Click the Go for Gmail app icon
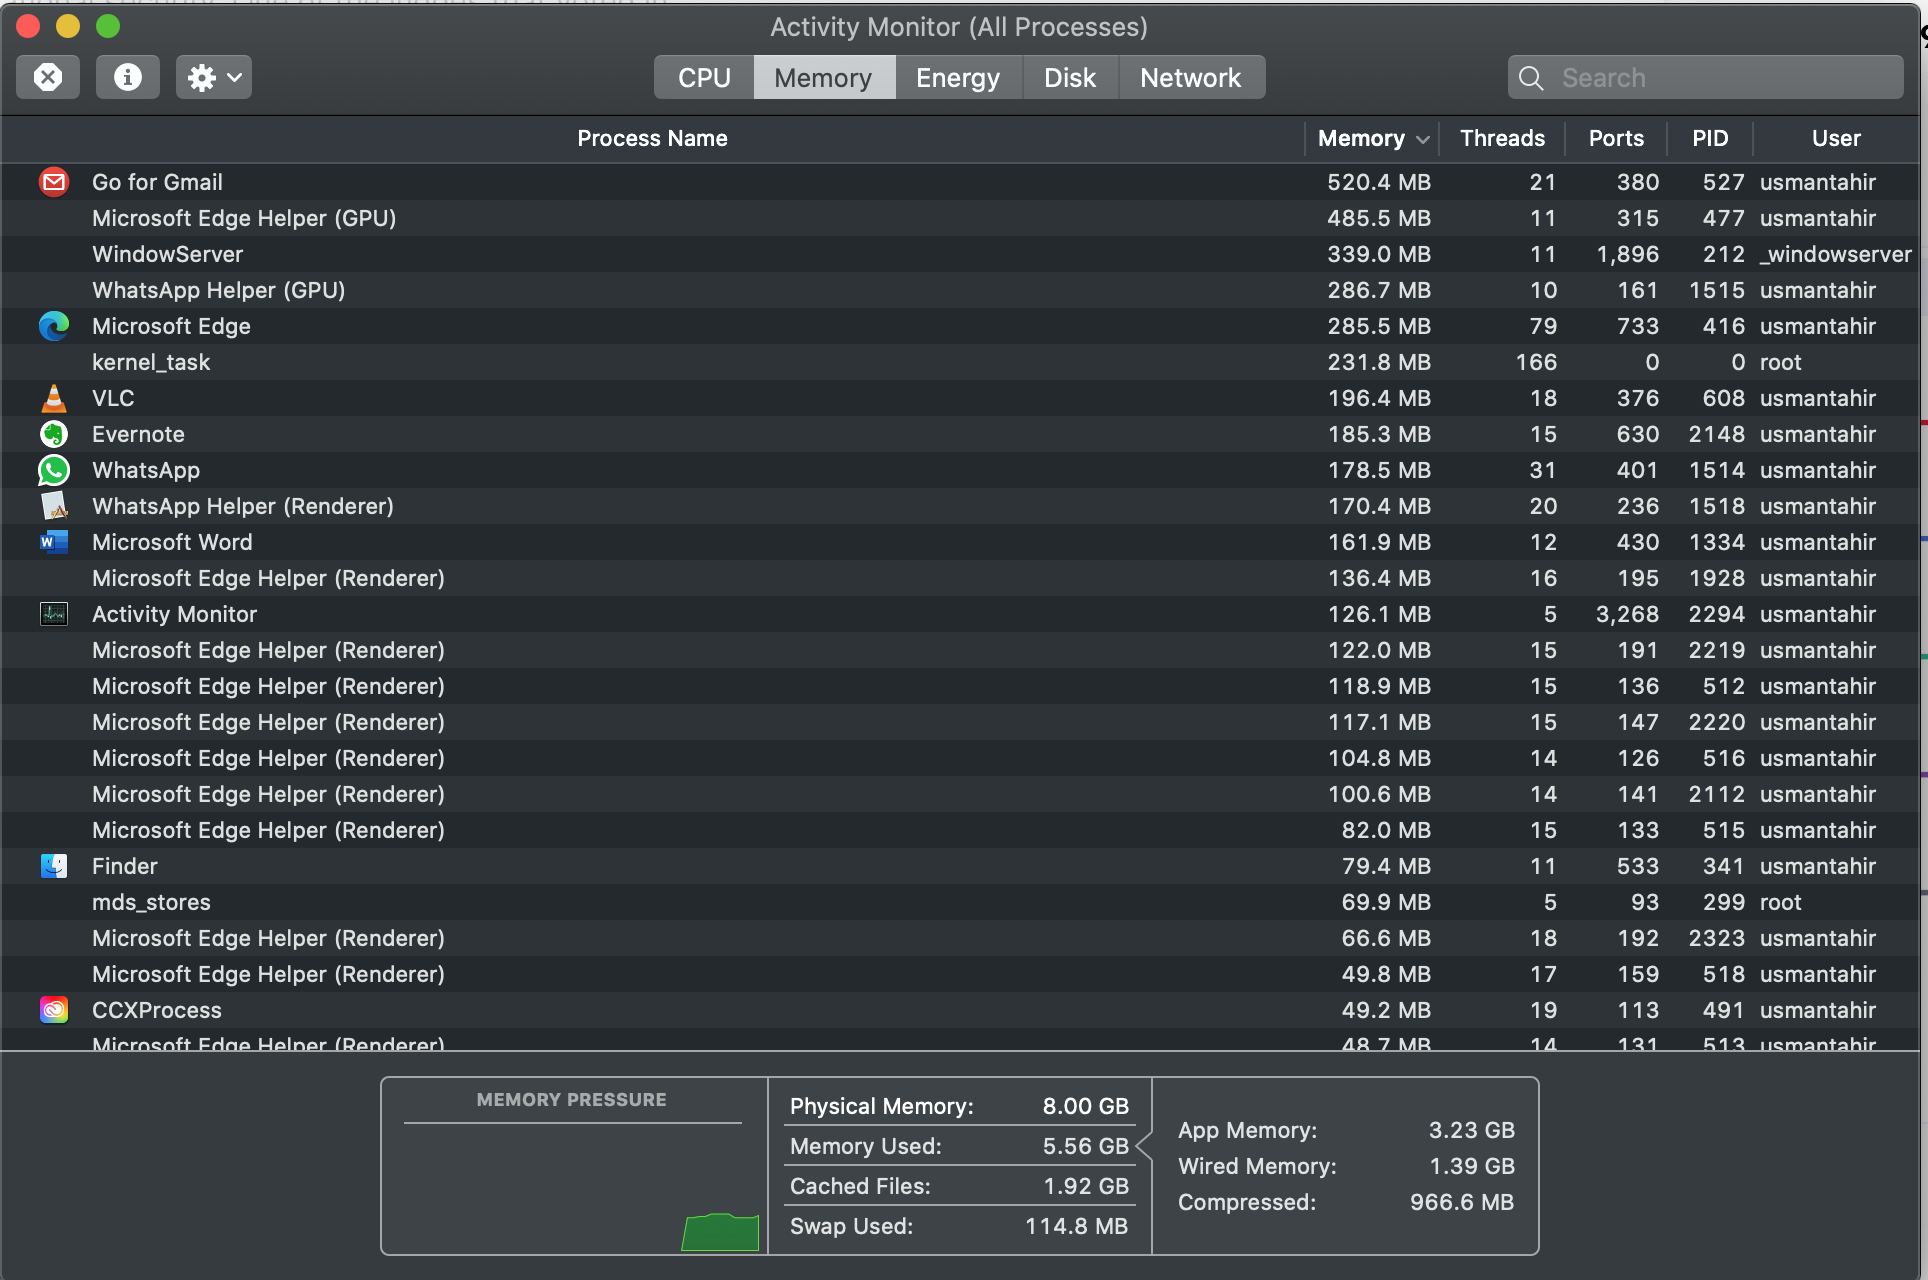Viewport: 1928px width, 1280px height. coord(54,182)
